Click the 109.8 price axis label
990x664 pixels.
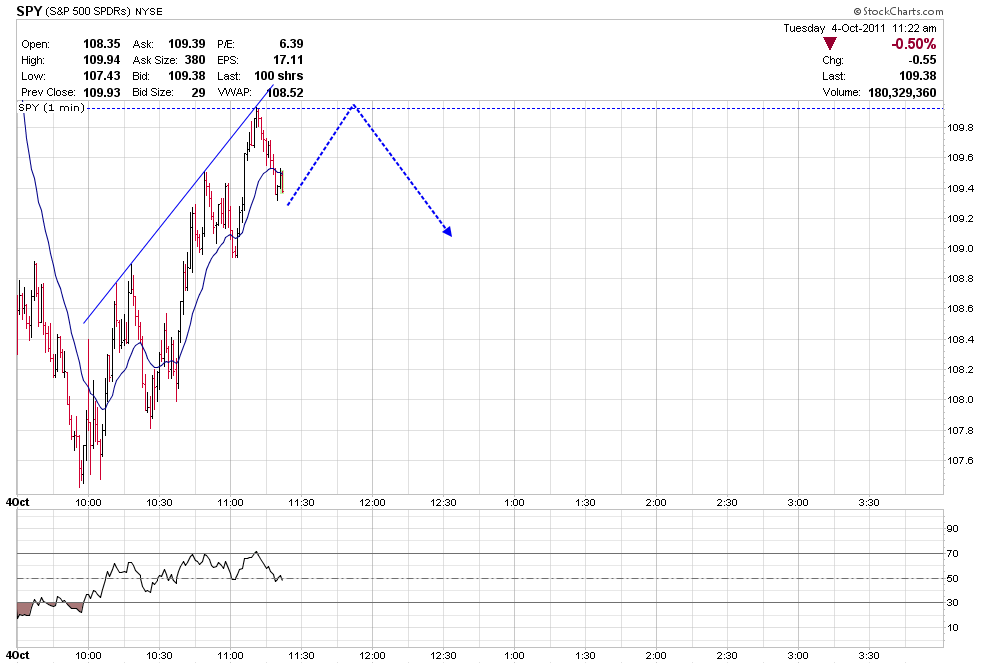(960, 127)
